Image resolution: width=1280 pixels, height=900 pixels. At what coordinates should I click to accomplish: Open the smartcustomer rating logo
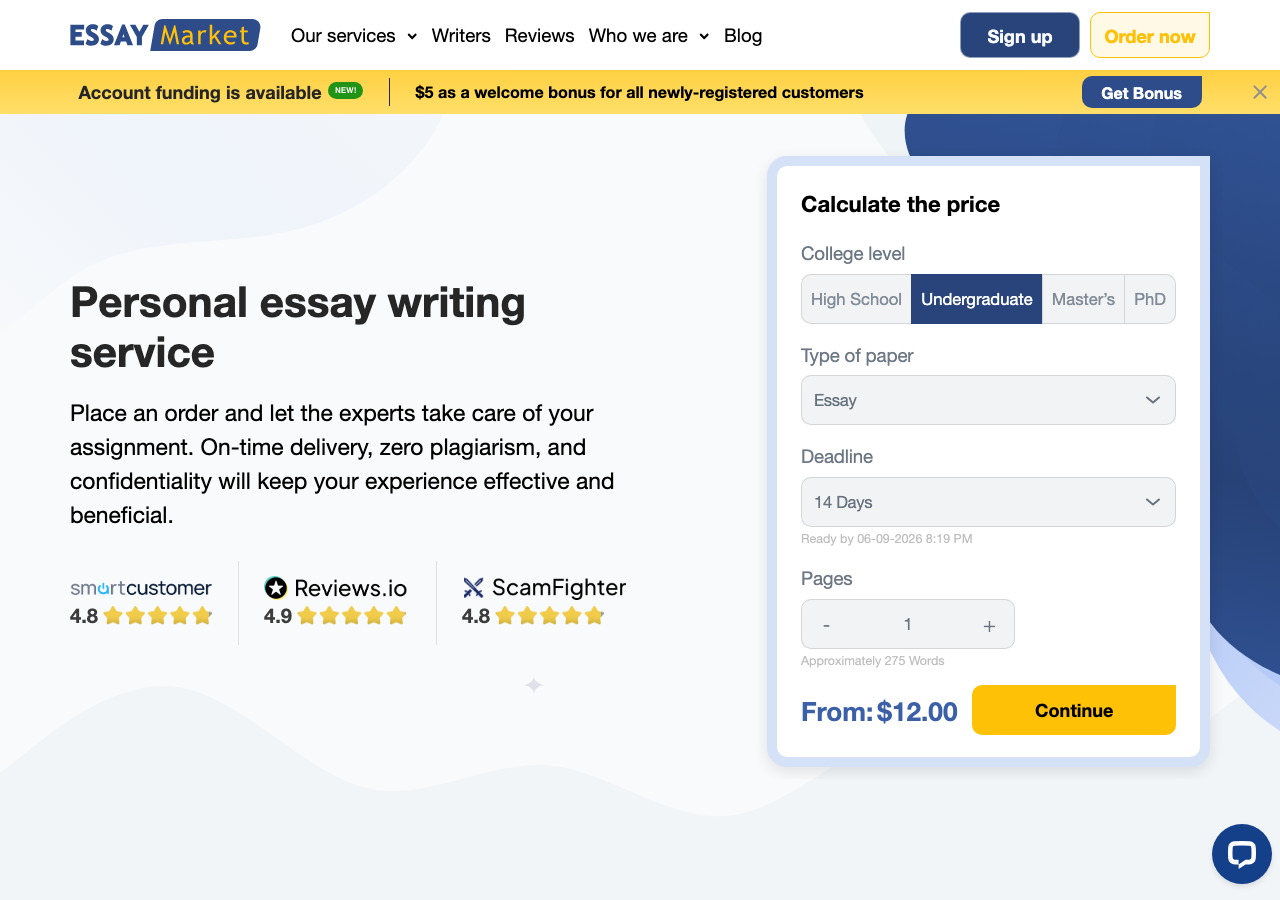click(141, 587)
